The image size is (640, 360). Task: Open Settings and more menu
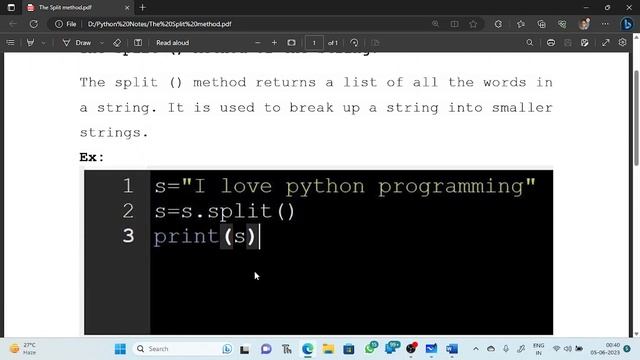point(605,24)
